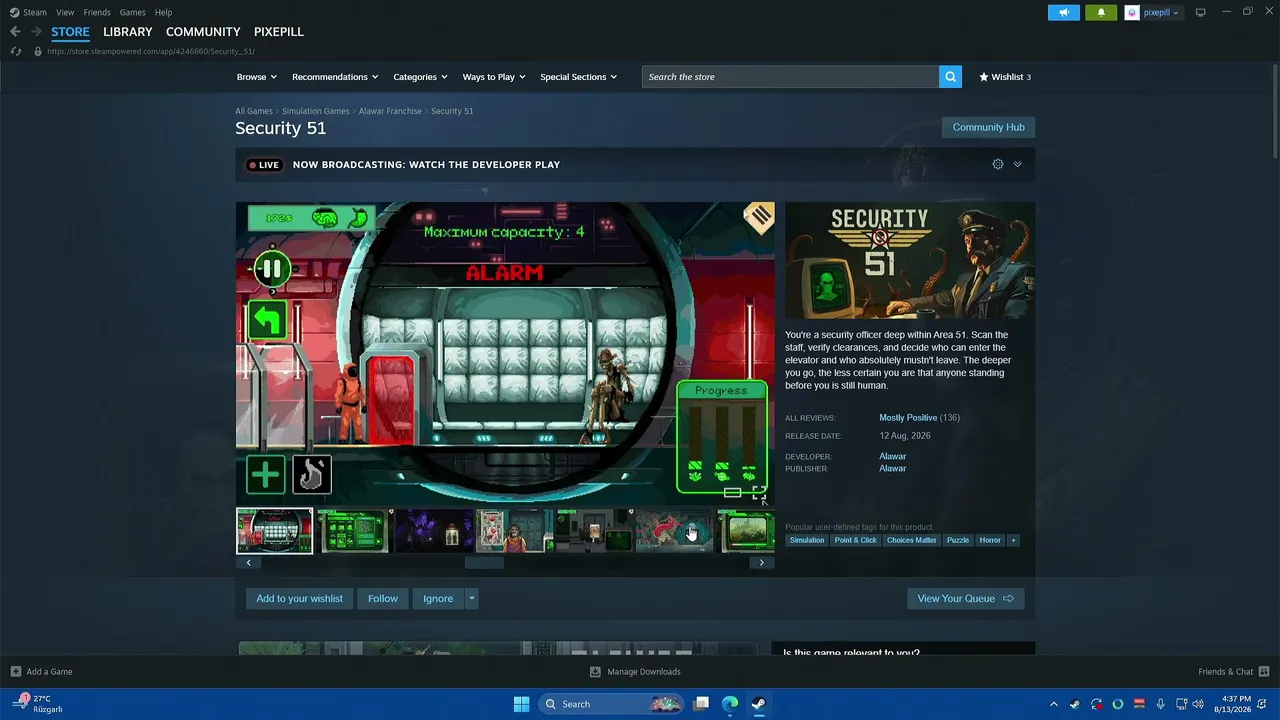The image size is (1280, 720).
Task: Click the theater mode icon on the media player
Action: 733,493
